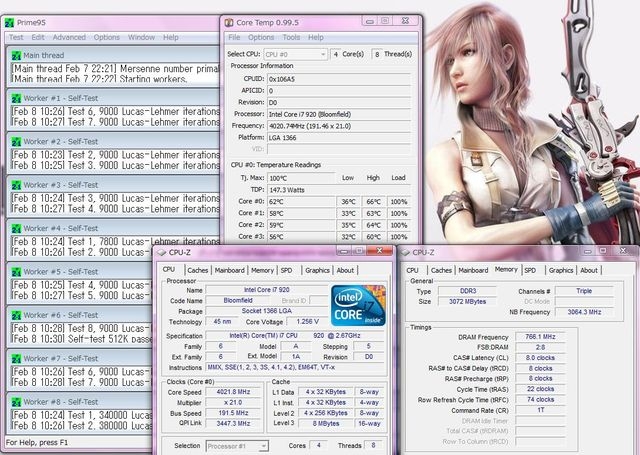Switch to Memory tab in left CPU-Z
The image size is (640, 455).
click(262, 270)
